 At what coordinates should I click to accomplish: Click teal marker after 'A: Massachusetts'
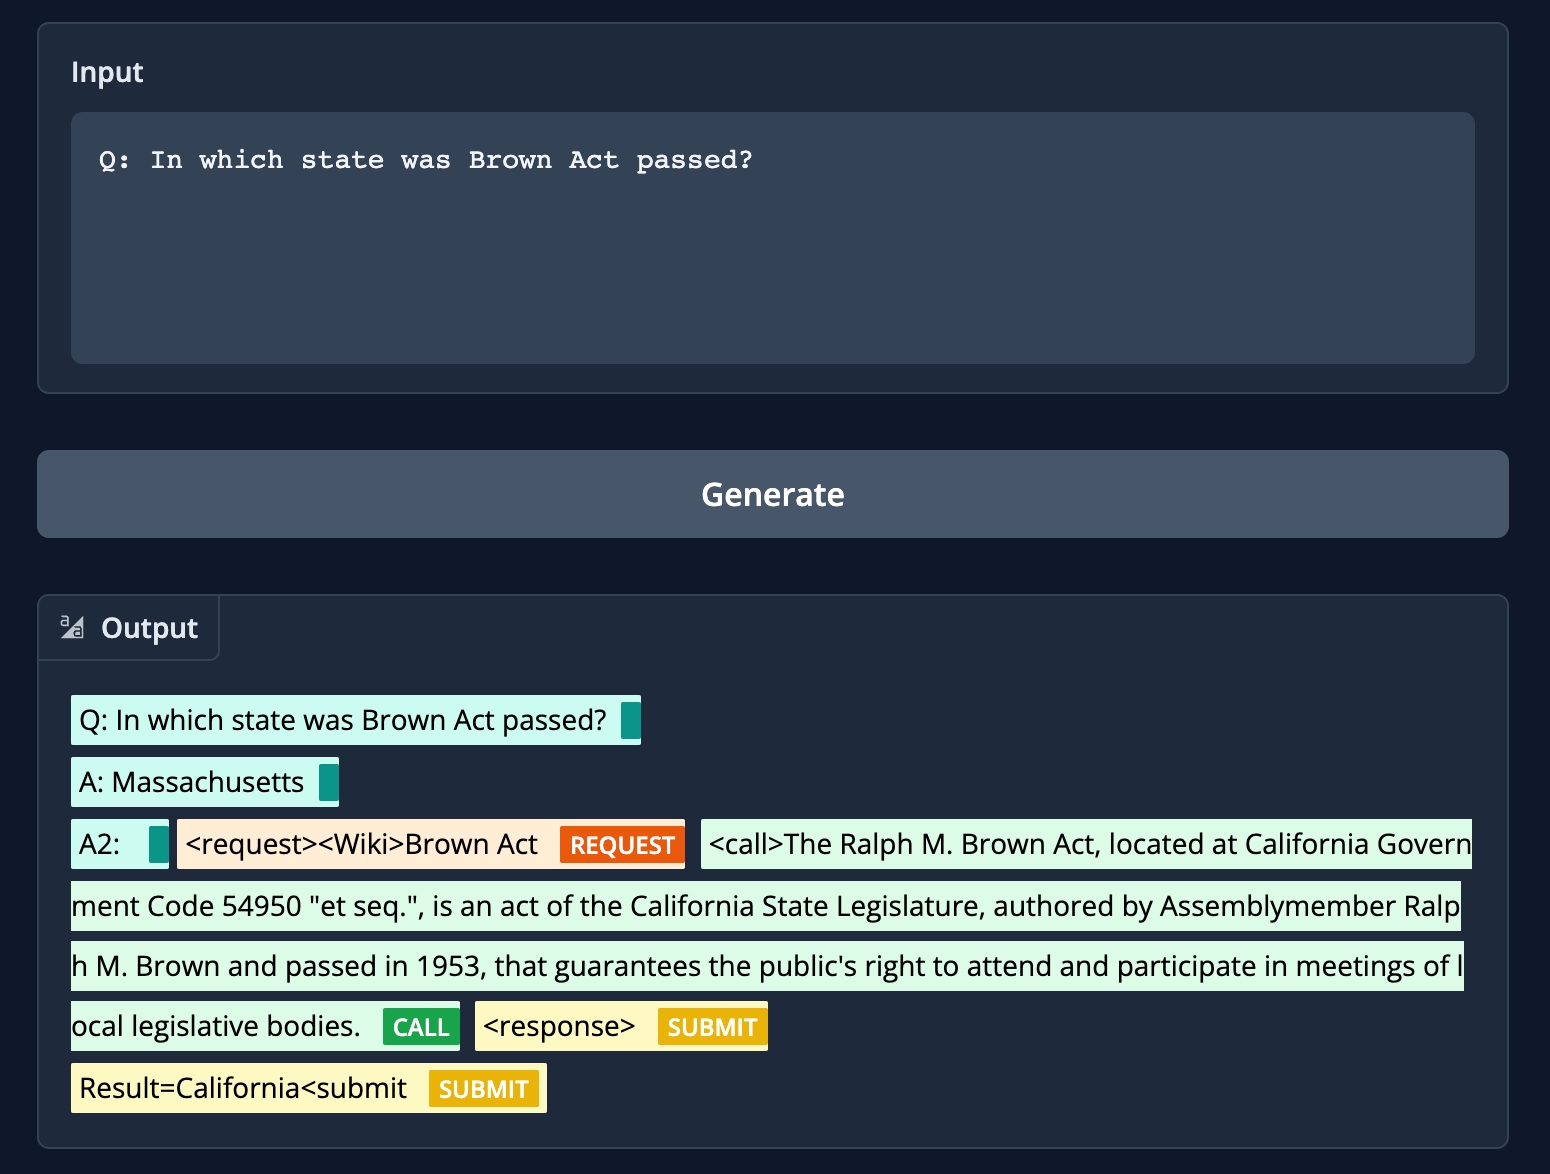[328, 782]
